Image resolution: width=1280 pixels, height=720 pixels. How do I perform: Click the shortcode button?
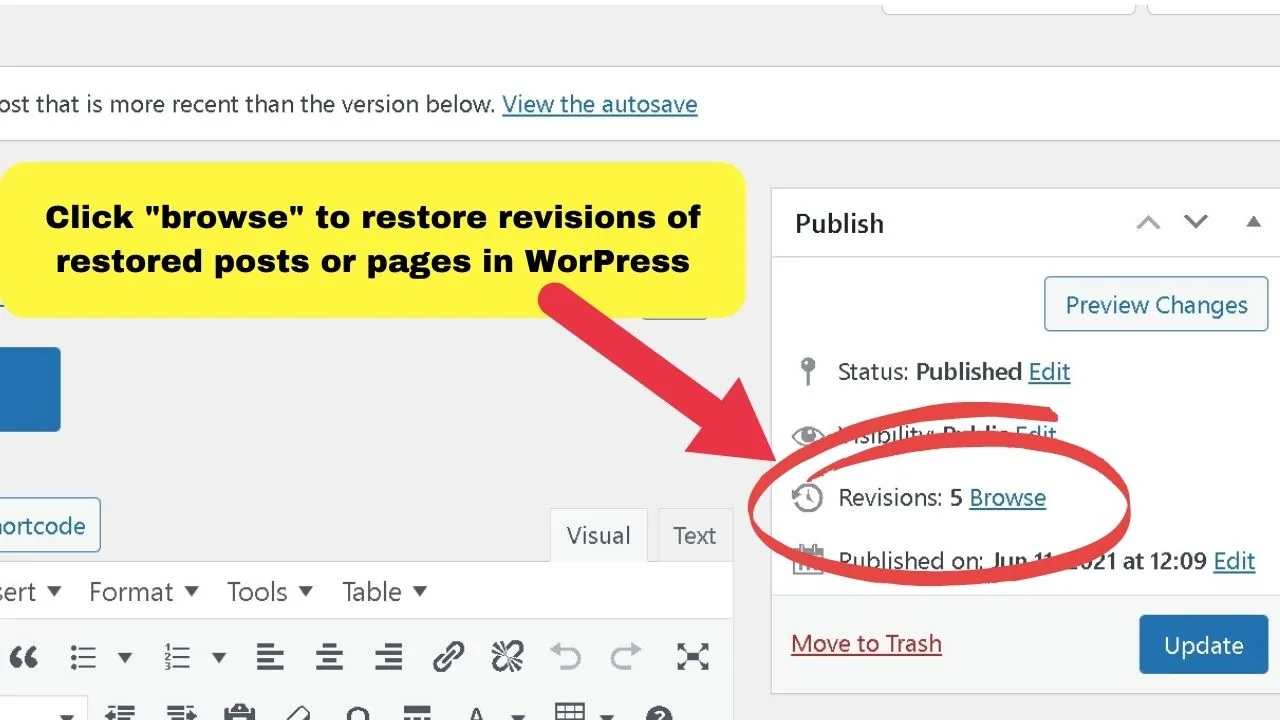click(x=50, y=525)
